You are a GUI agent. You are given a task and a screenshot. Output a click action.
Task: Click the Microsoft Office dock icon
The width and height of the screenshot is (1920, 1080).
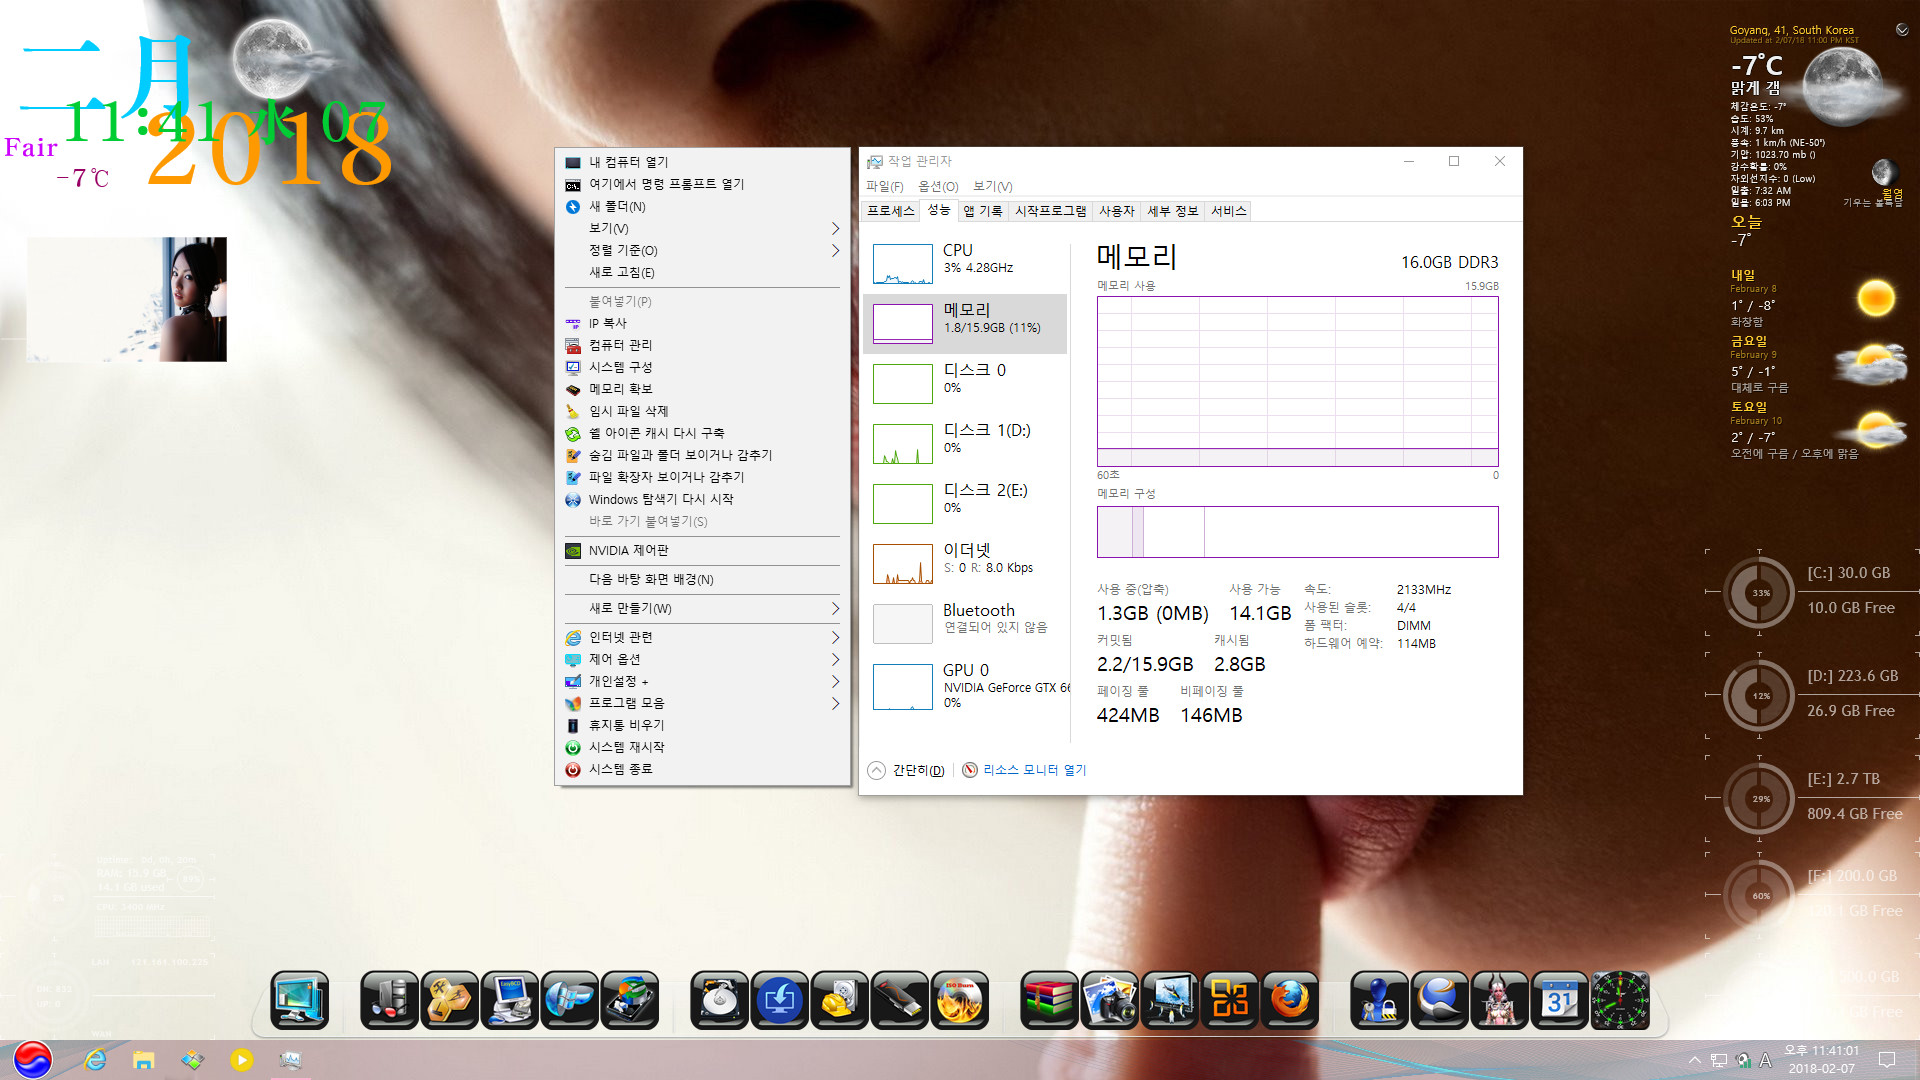coord(1230,999)
